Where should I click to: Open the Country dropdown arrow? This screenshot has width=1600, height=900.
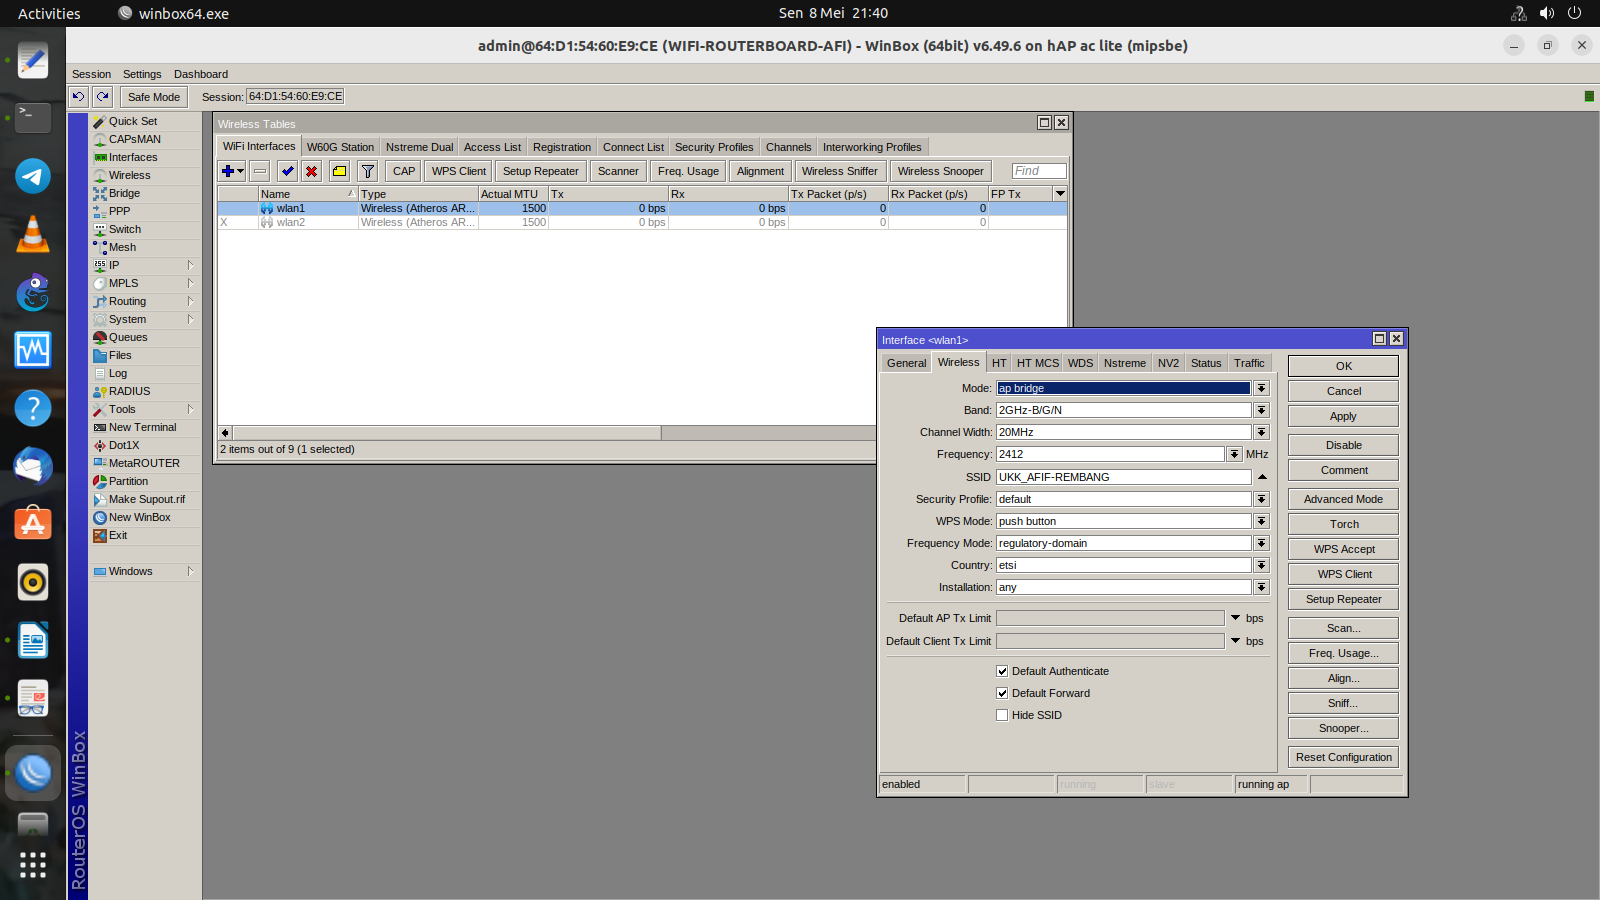[x=1262, y=565]
